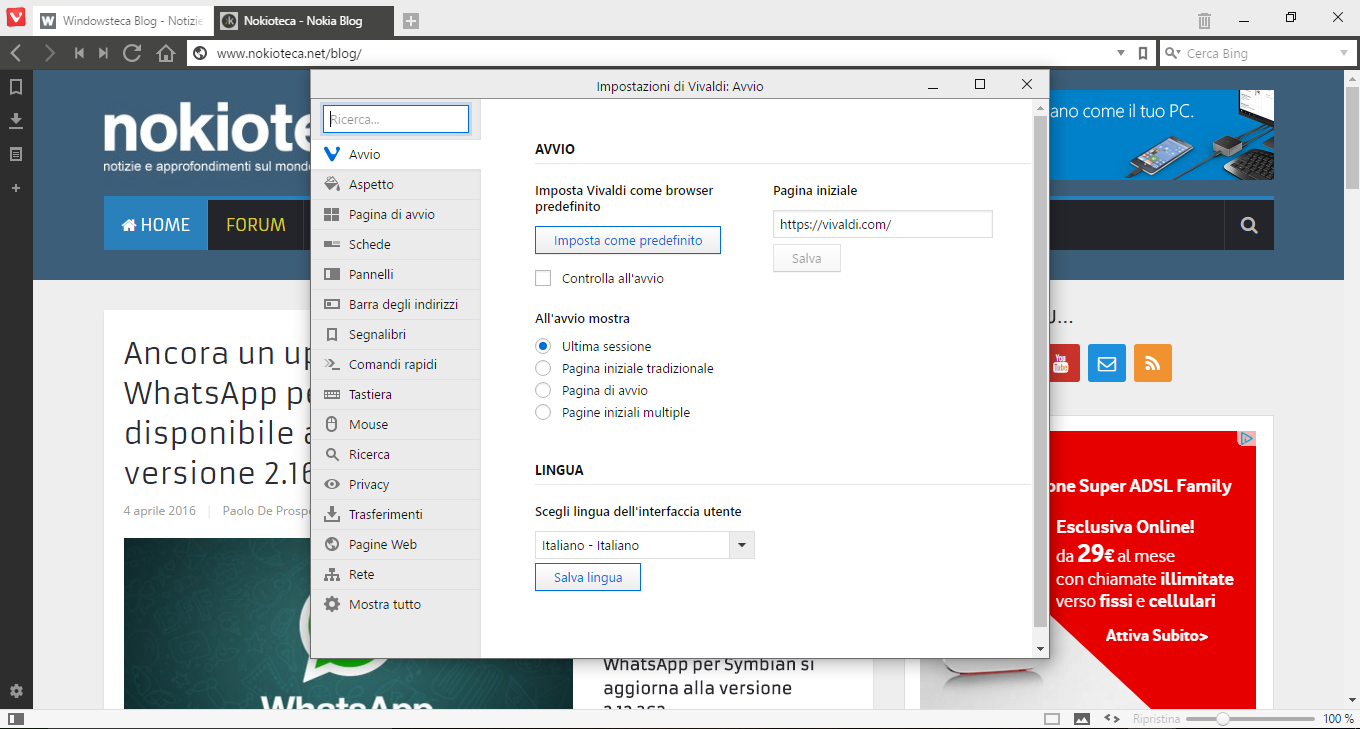Screen dimensions: 1360x729
Task: Open Barra degli indirizzi settings
Action: [396, 304]
